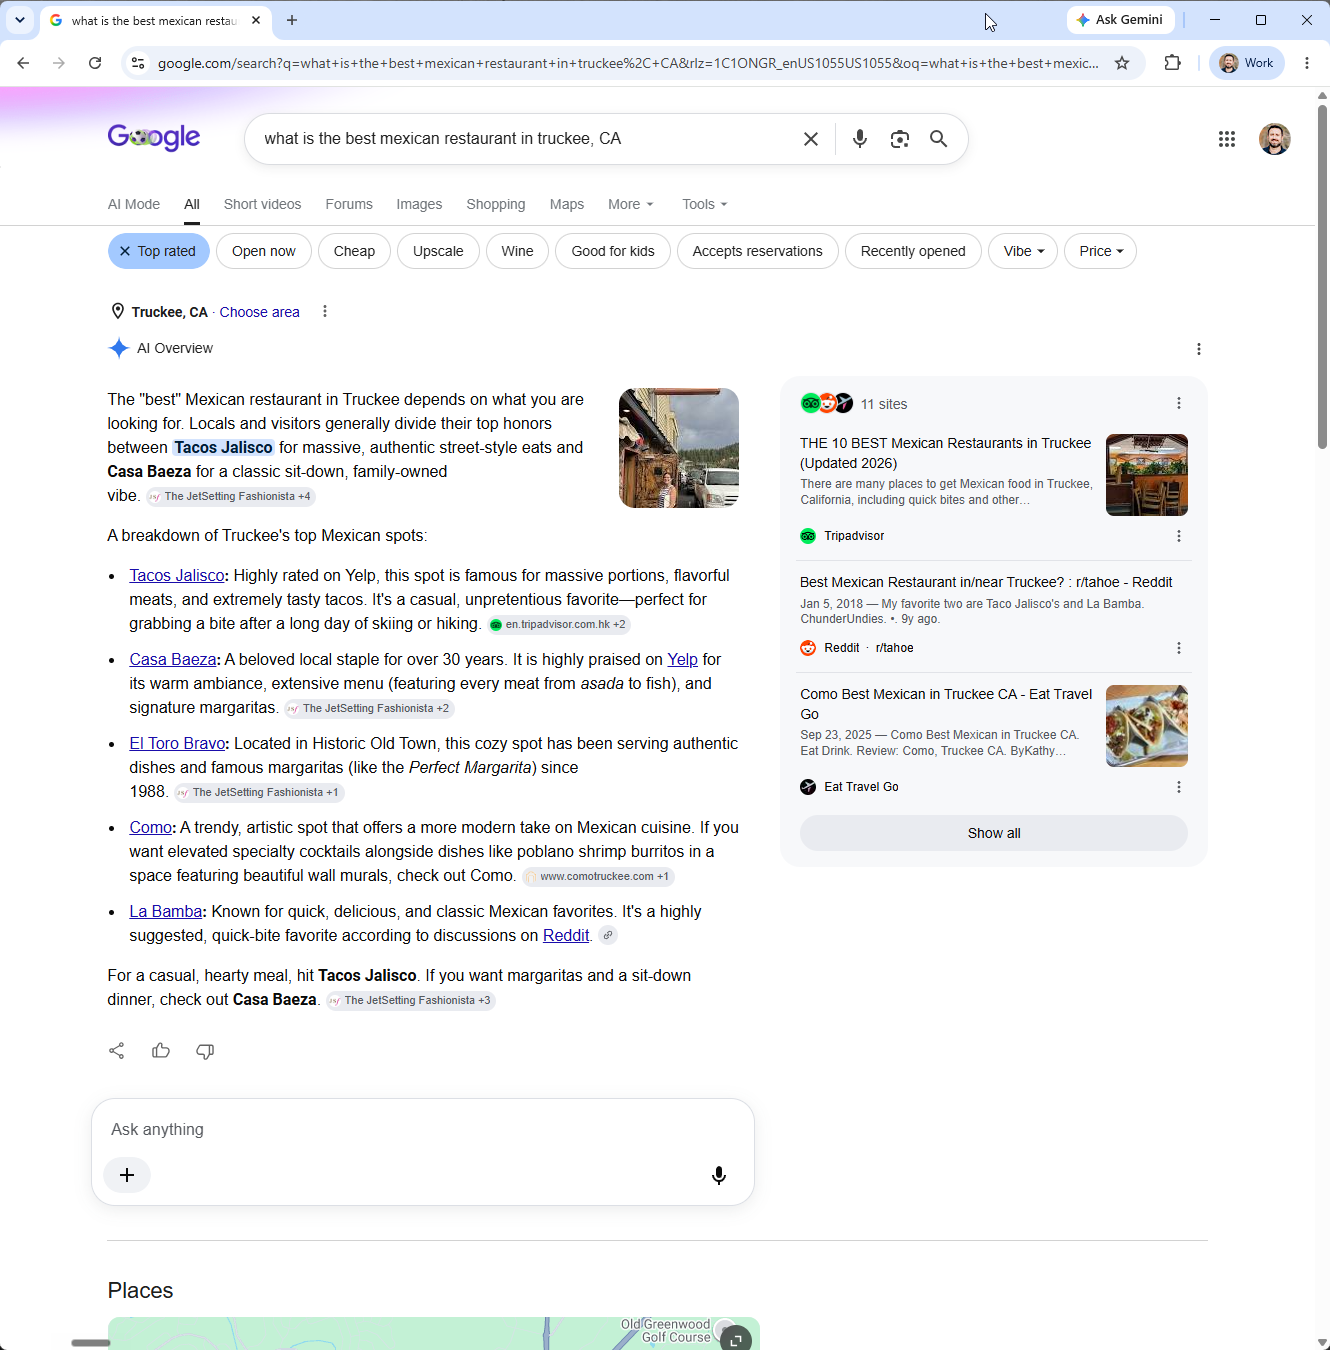Click the Tripadvisor result restaurant thumbnail
The height and width of the screenshot is (1350, 1330).
(x=1147, y=475)
